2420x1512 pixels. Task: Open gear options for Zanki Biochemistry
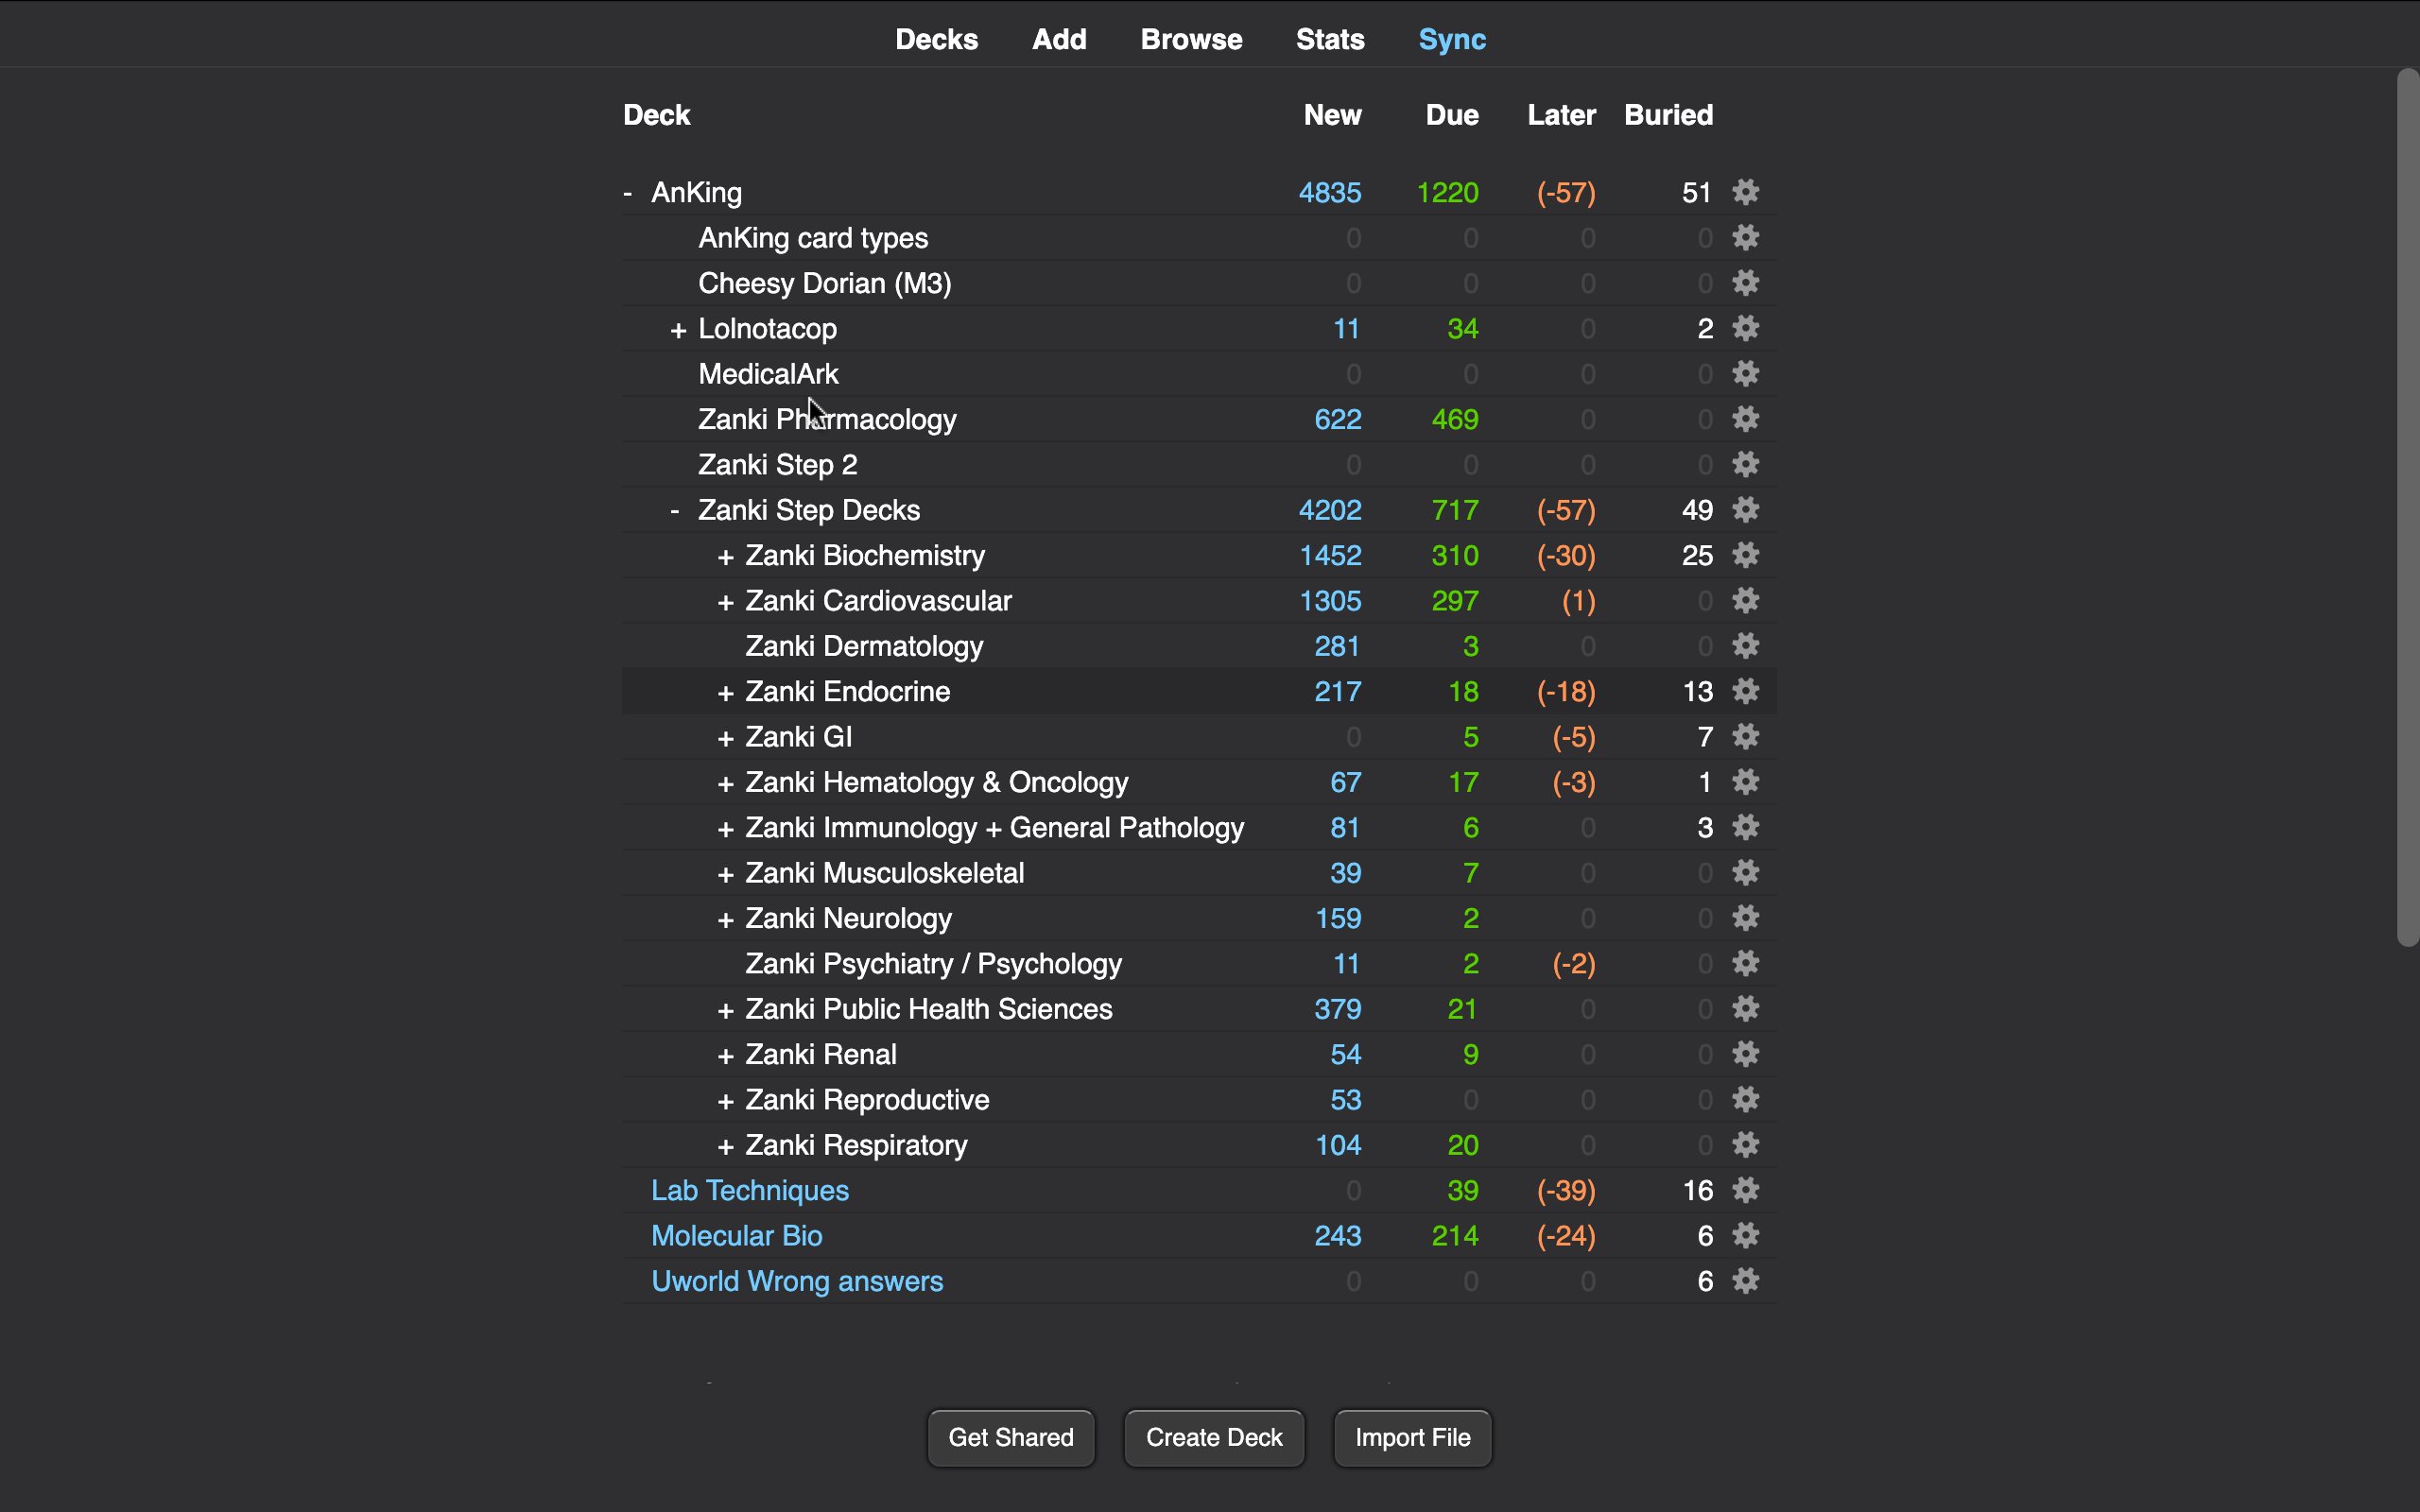click(x=1745, y=555)
